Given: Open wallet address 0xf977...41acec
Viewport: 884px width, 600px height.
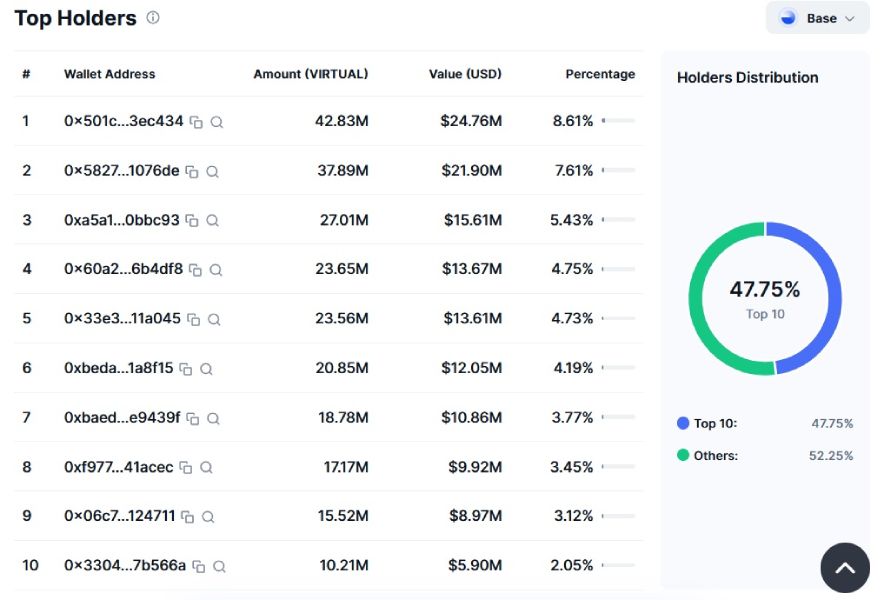Looking at the screenshot, I should [x=118, y=467].
